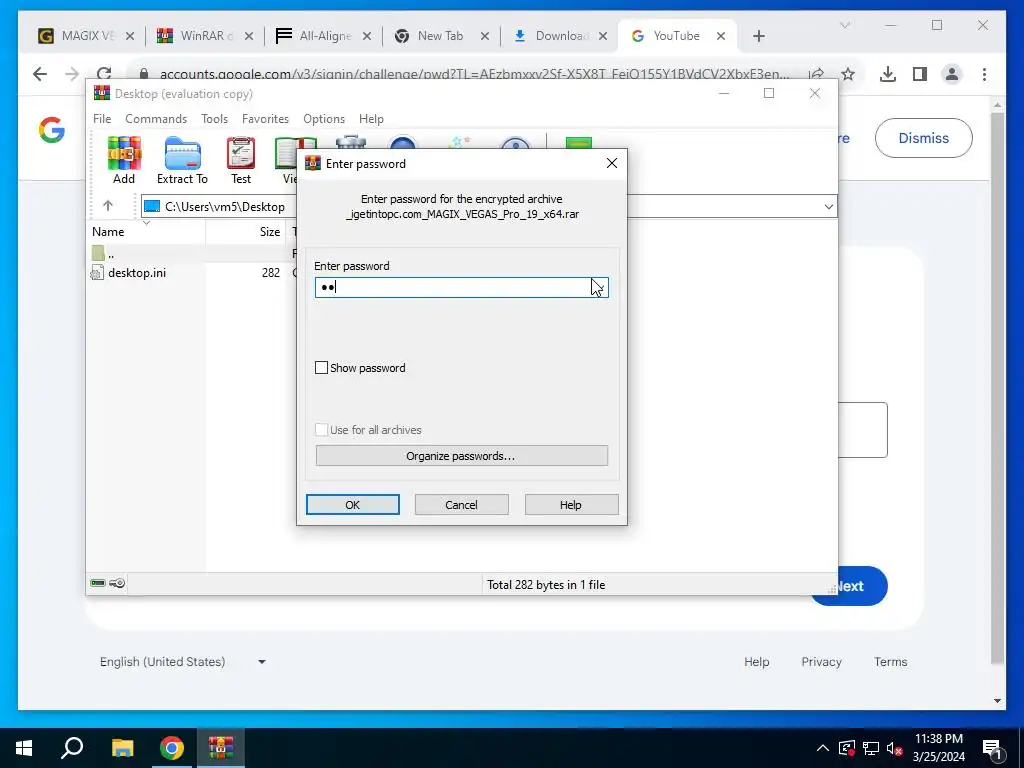Show hidden system tray icons

click(823, 748)
